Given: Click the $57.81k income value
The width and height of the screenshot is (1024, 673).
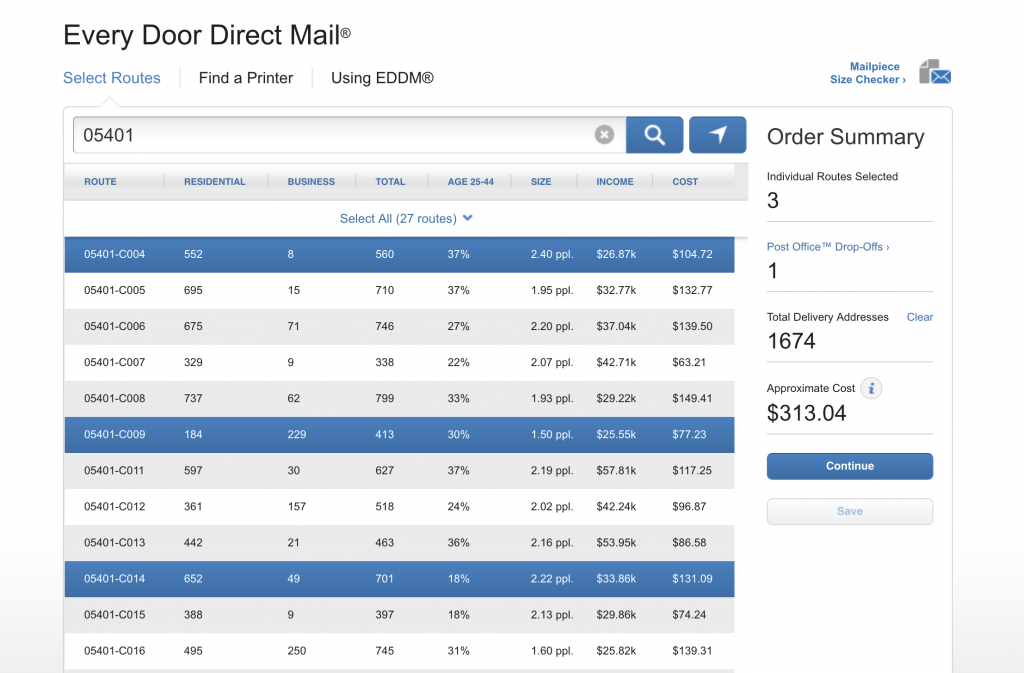Looking at the screenshot, I should coord(616,471).
